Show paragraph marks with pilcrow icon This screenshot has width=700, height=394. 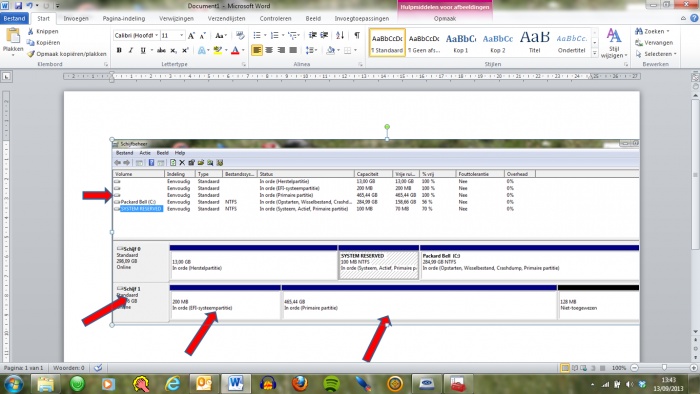tap(357, 35)
